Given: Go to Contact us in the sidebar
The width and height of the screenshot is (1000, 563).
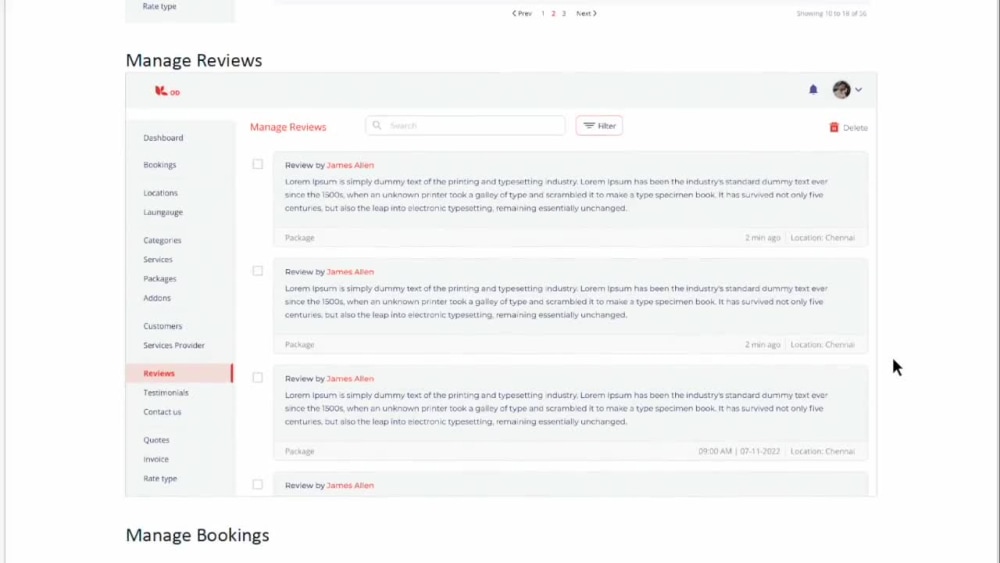Looking at the screenshot, I should tap(162, 412).
